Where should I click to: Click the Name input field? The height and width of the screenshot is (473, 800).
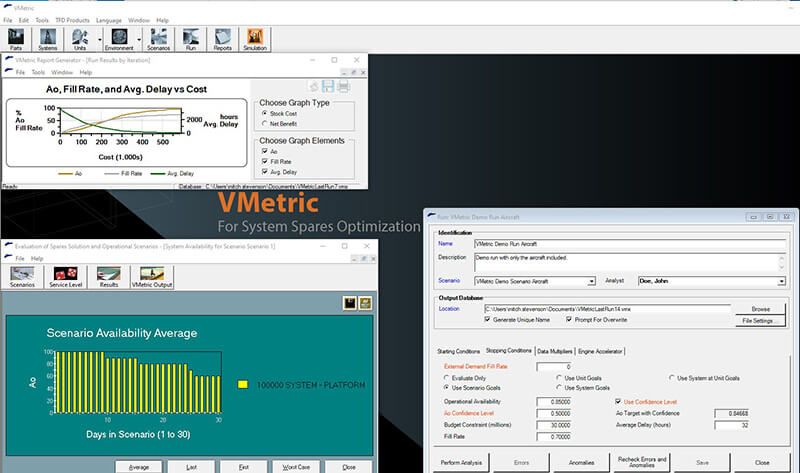[630, 244]
